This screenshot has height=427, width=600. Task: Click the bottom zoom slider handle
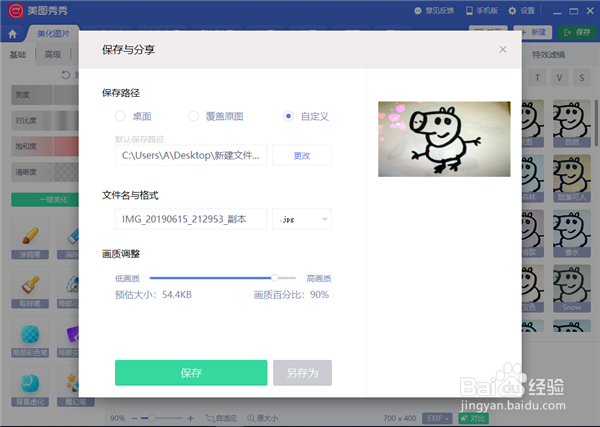point(152,418)
